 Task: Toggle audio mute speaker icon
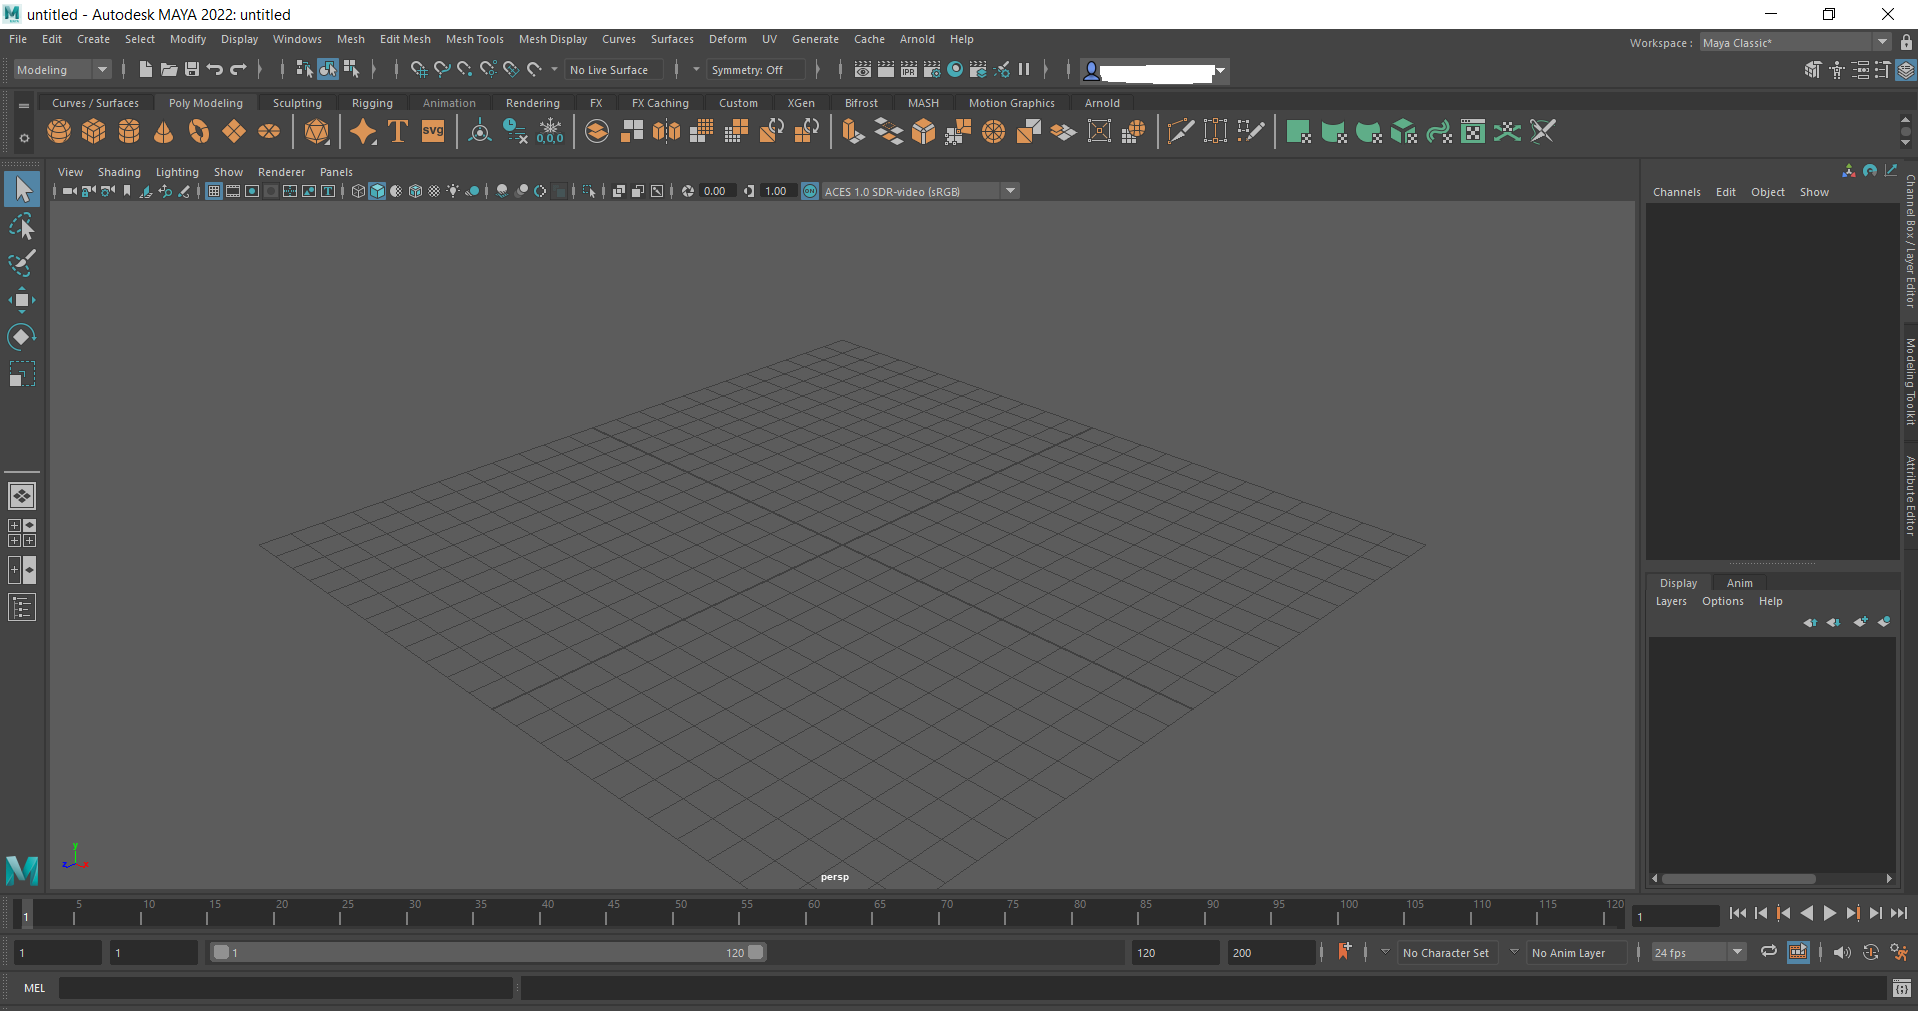point(1842,952)
